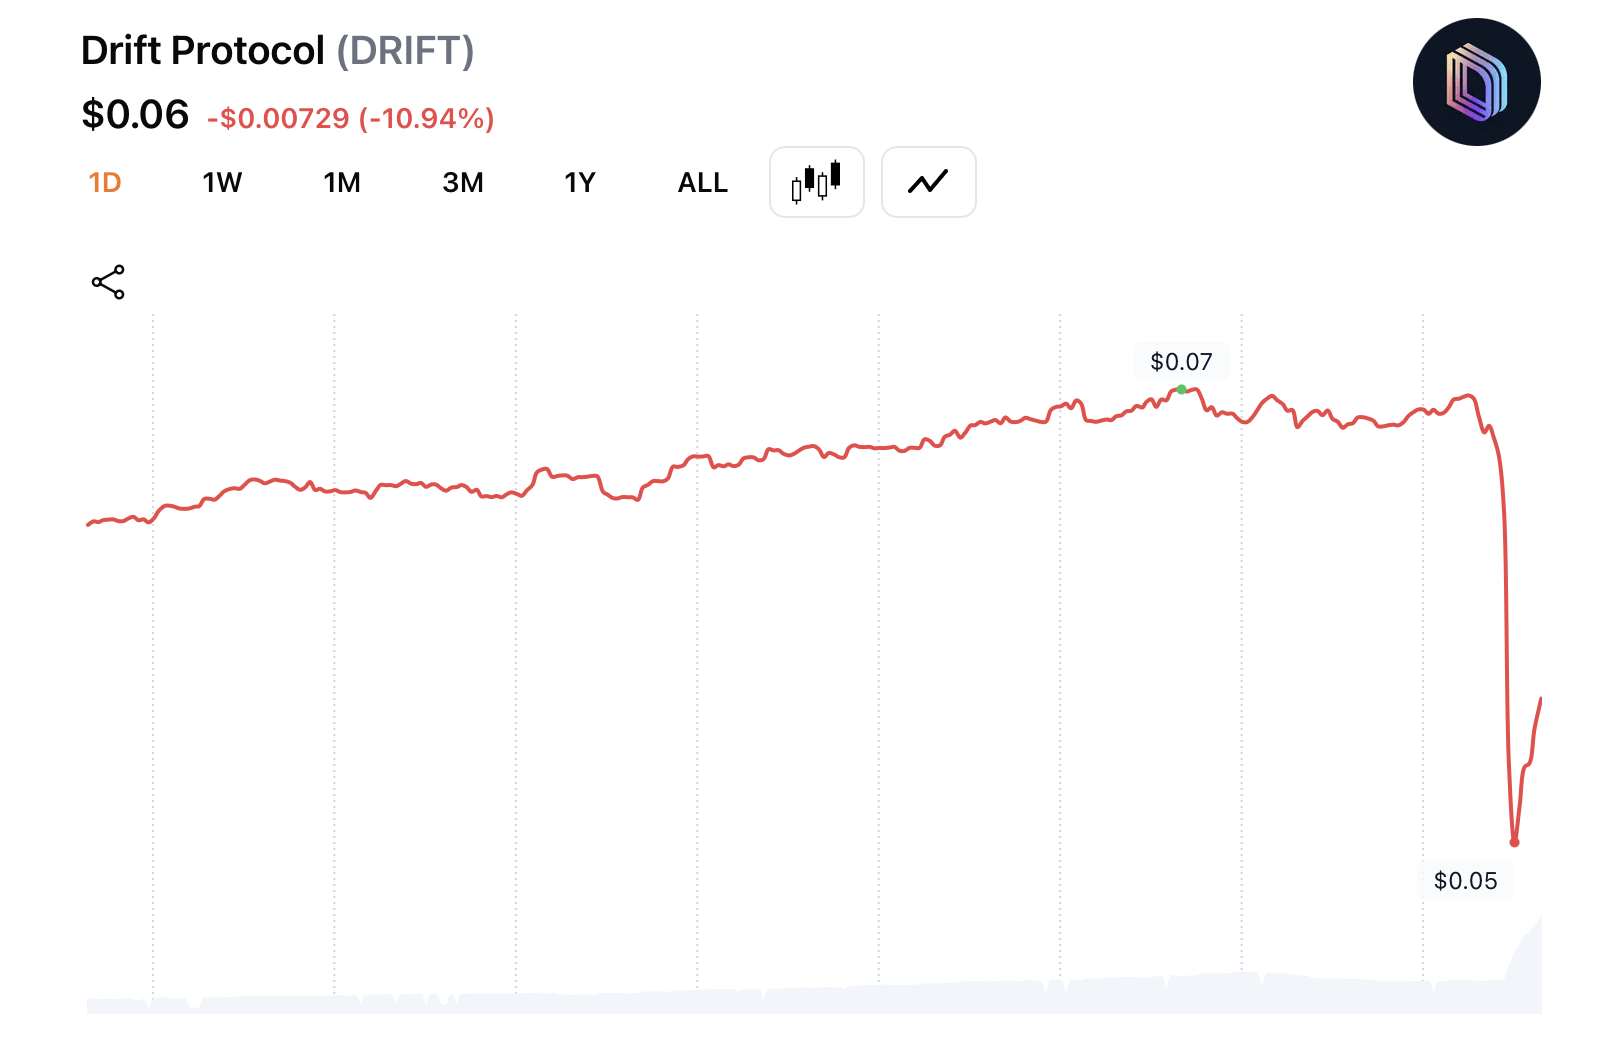1598x1044 pixels.
Task: Click the green high point marker
Action: coord(1181,390)
